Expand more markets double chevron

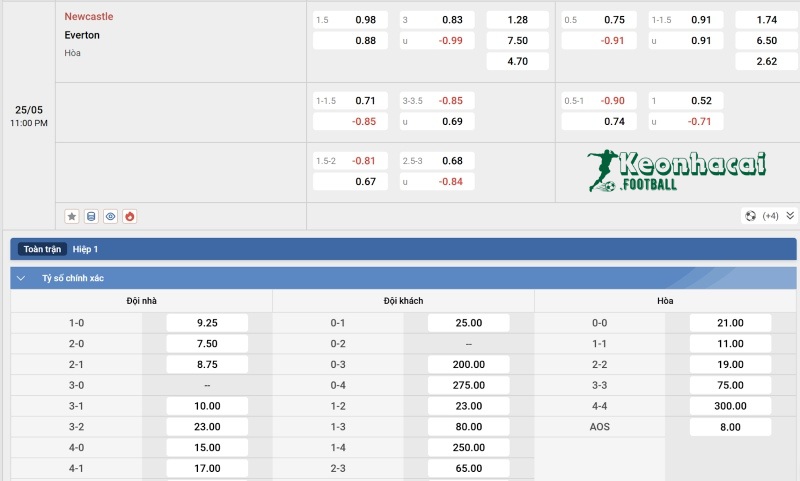pos(790,216)
